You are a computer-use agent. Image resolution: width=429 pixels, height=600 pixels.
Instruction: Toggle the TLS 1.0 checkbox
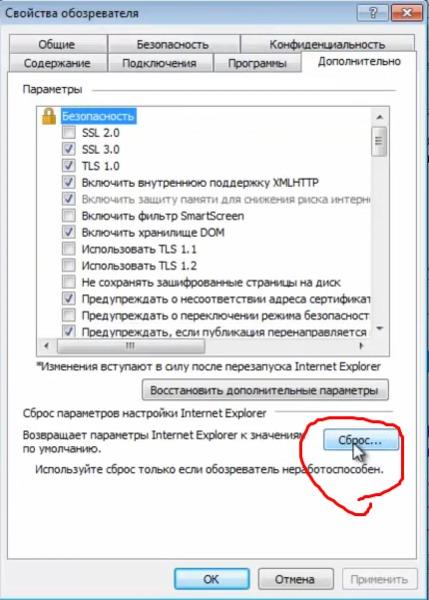click(69, 166)
